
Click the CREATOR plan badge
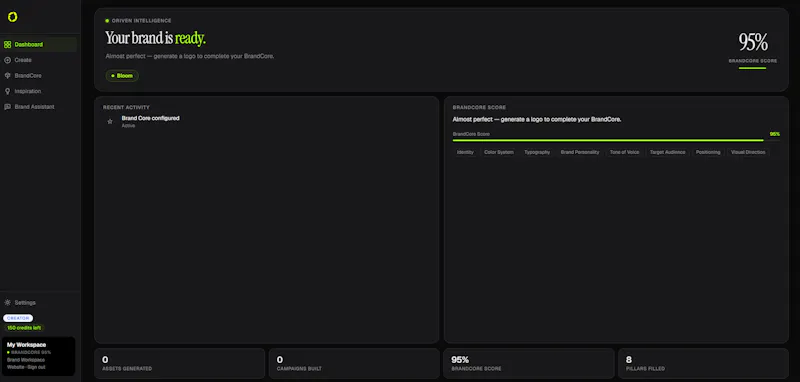18,318
